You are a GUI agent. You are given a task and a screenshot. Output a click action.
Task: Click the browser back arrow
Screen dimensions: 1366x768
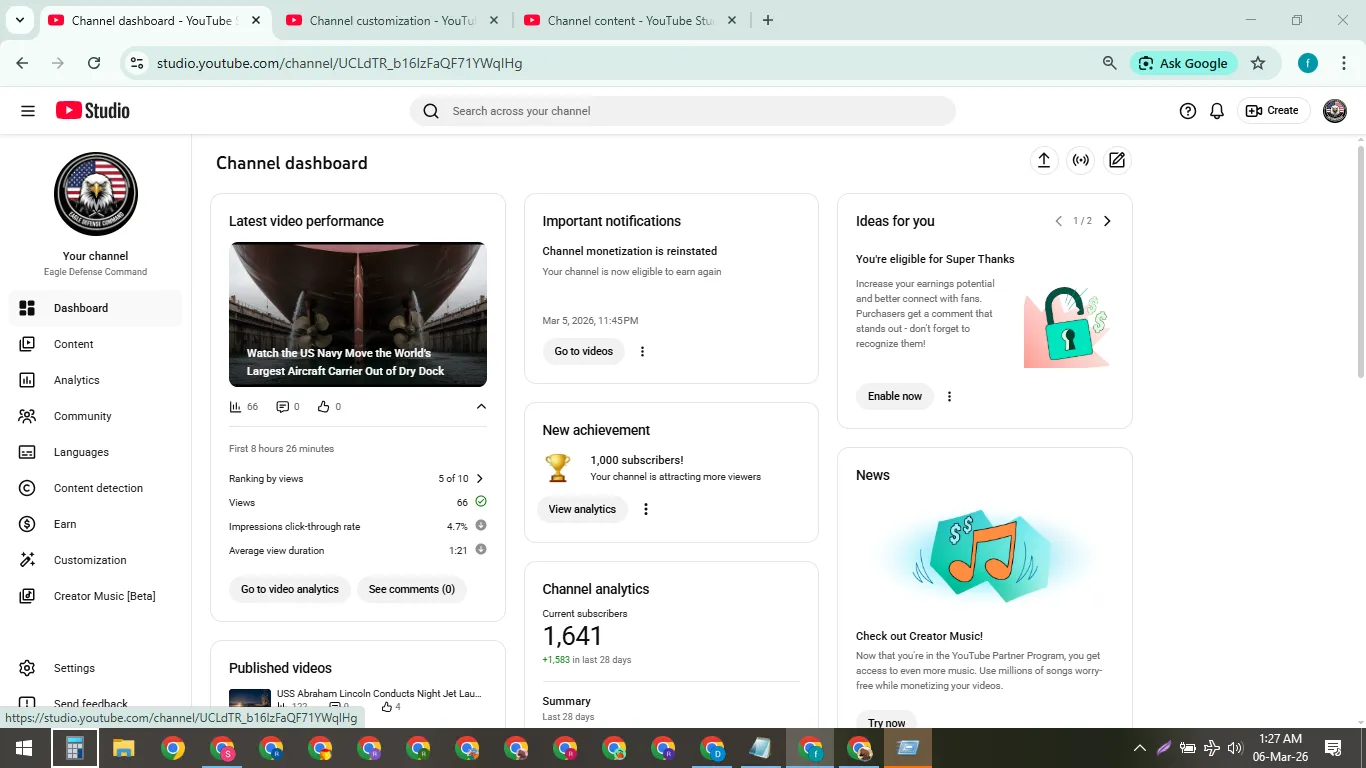coord(22,63)
